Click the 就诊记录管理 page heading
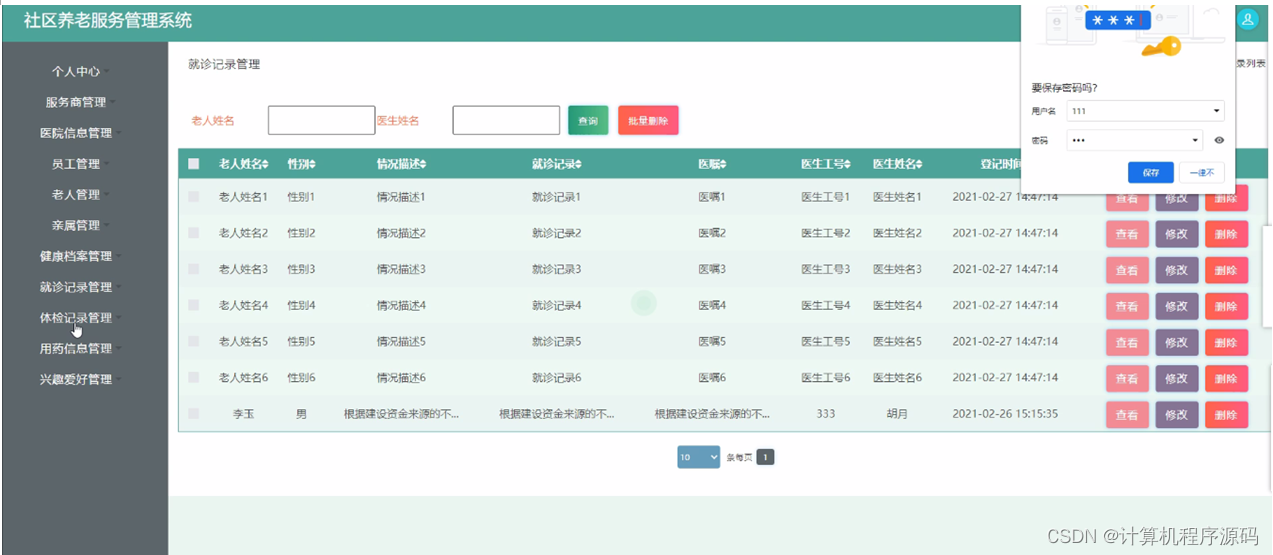Image resolution: width=1273 pixels, height=555 pixels. point(224,64)
